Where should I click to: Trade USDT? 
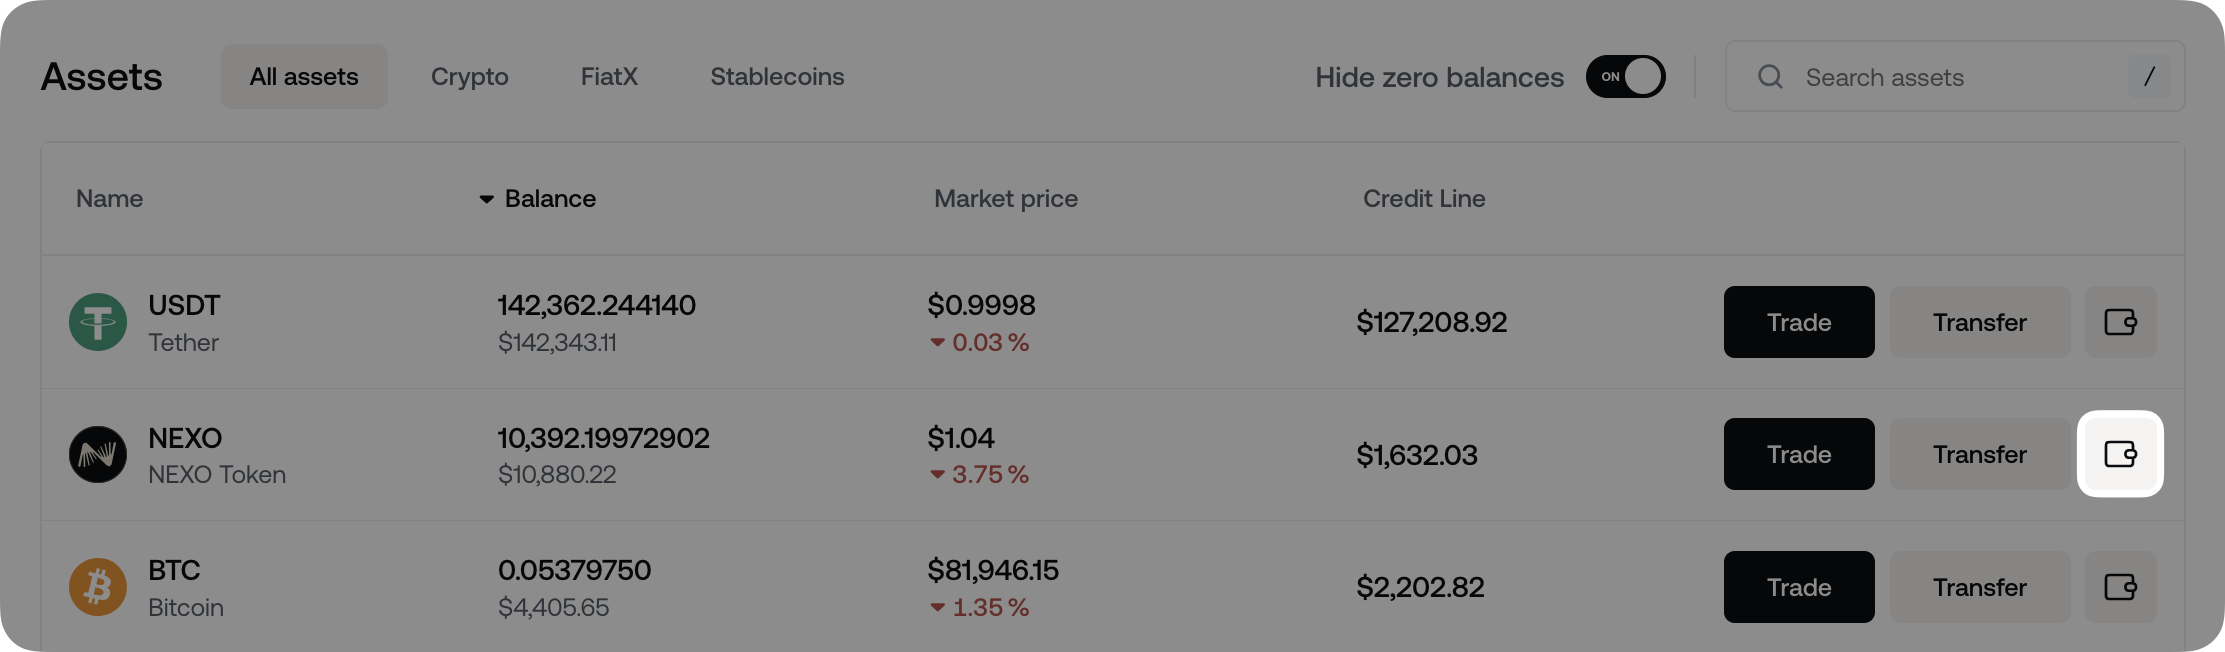(1798, 322)
